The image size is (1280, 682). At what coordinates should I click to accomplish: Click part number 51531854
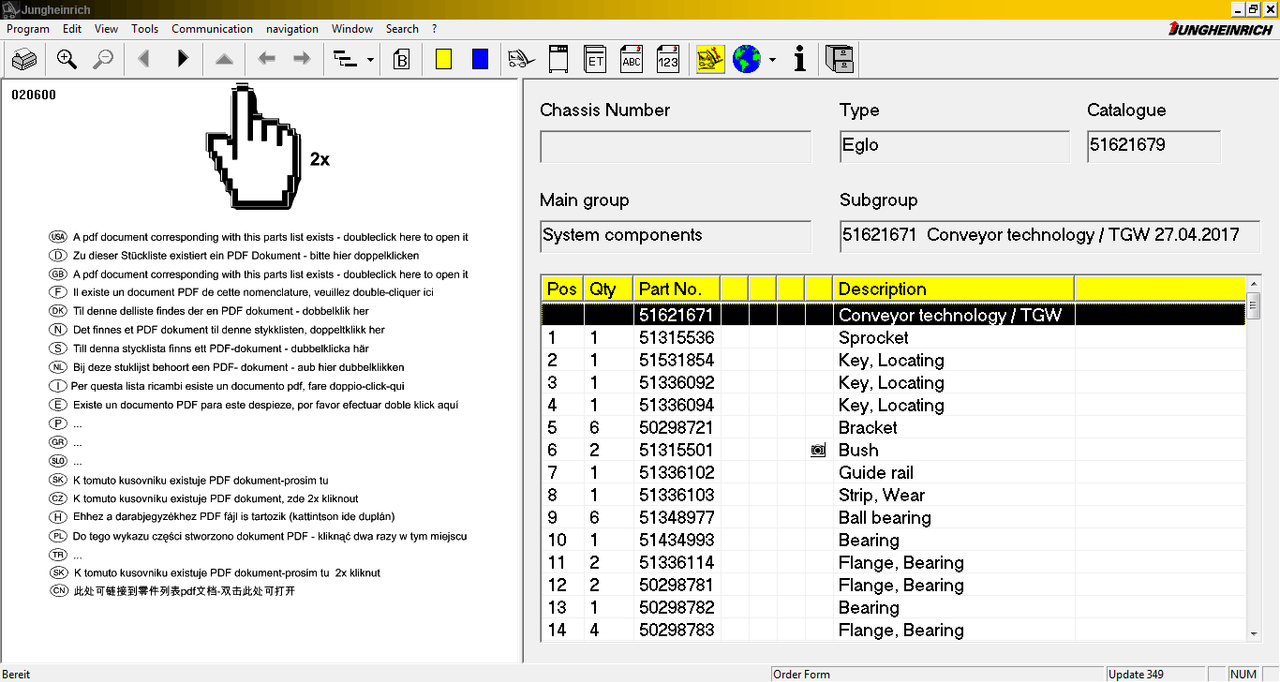click(x=677, y=360)
